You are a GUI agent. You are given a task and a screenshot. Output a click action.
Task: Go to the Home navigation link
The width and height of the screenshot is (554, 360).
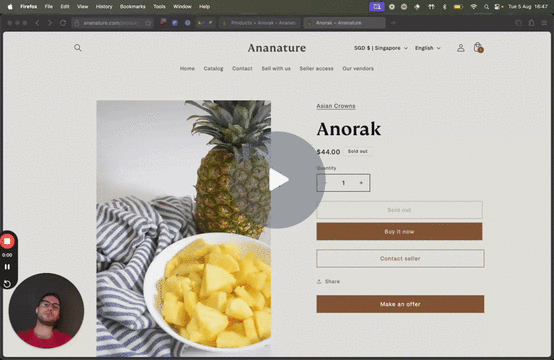[x=187, y=69]
